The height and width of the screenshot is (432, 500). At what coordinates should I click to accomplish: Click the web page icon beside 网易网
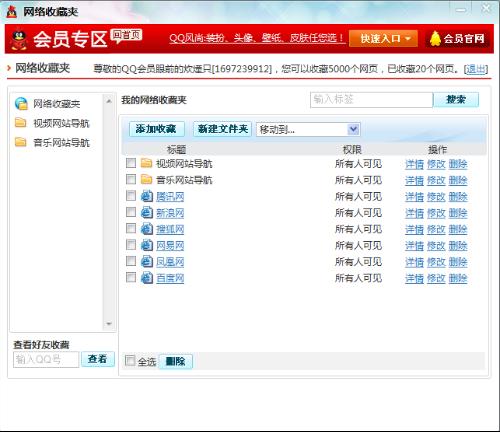pos(147,245)
